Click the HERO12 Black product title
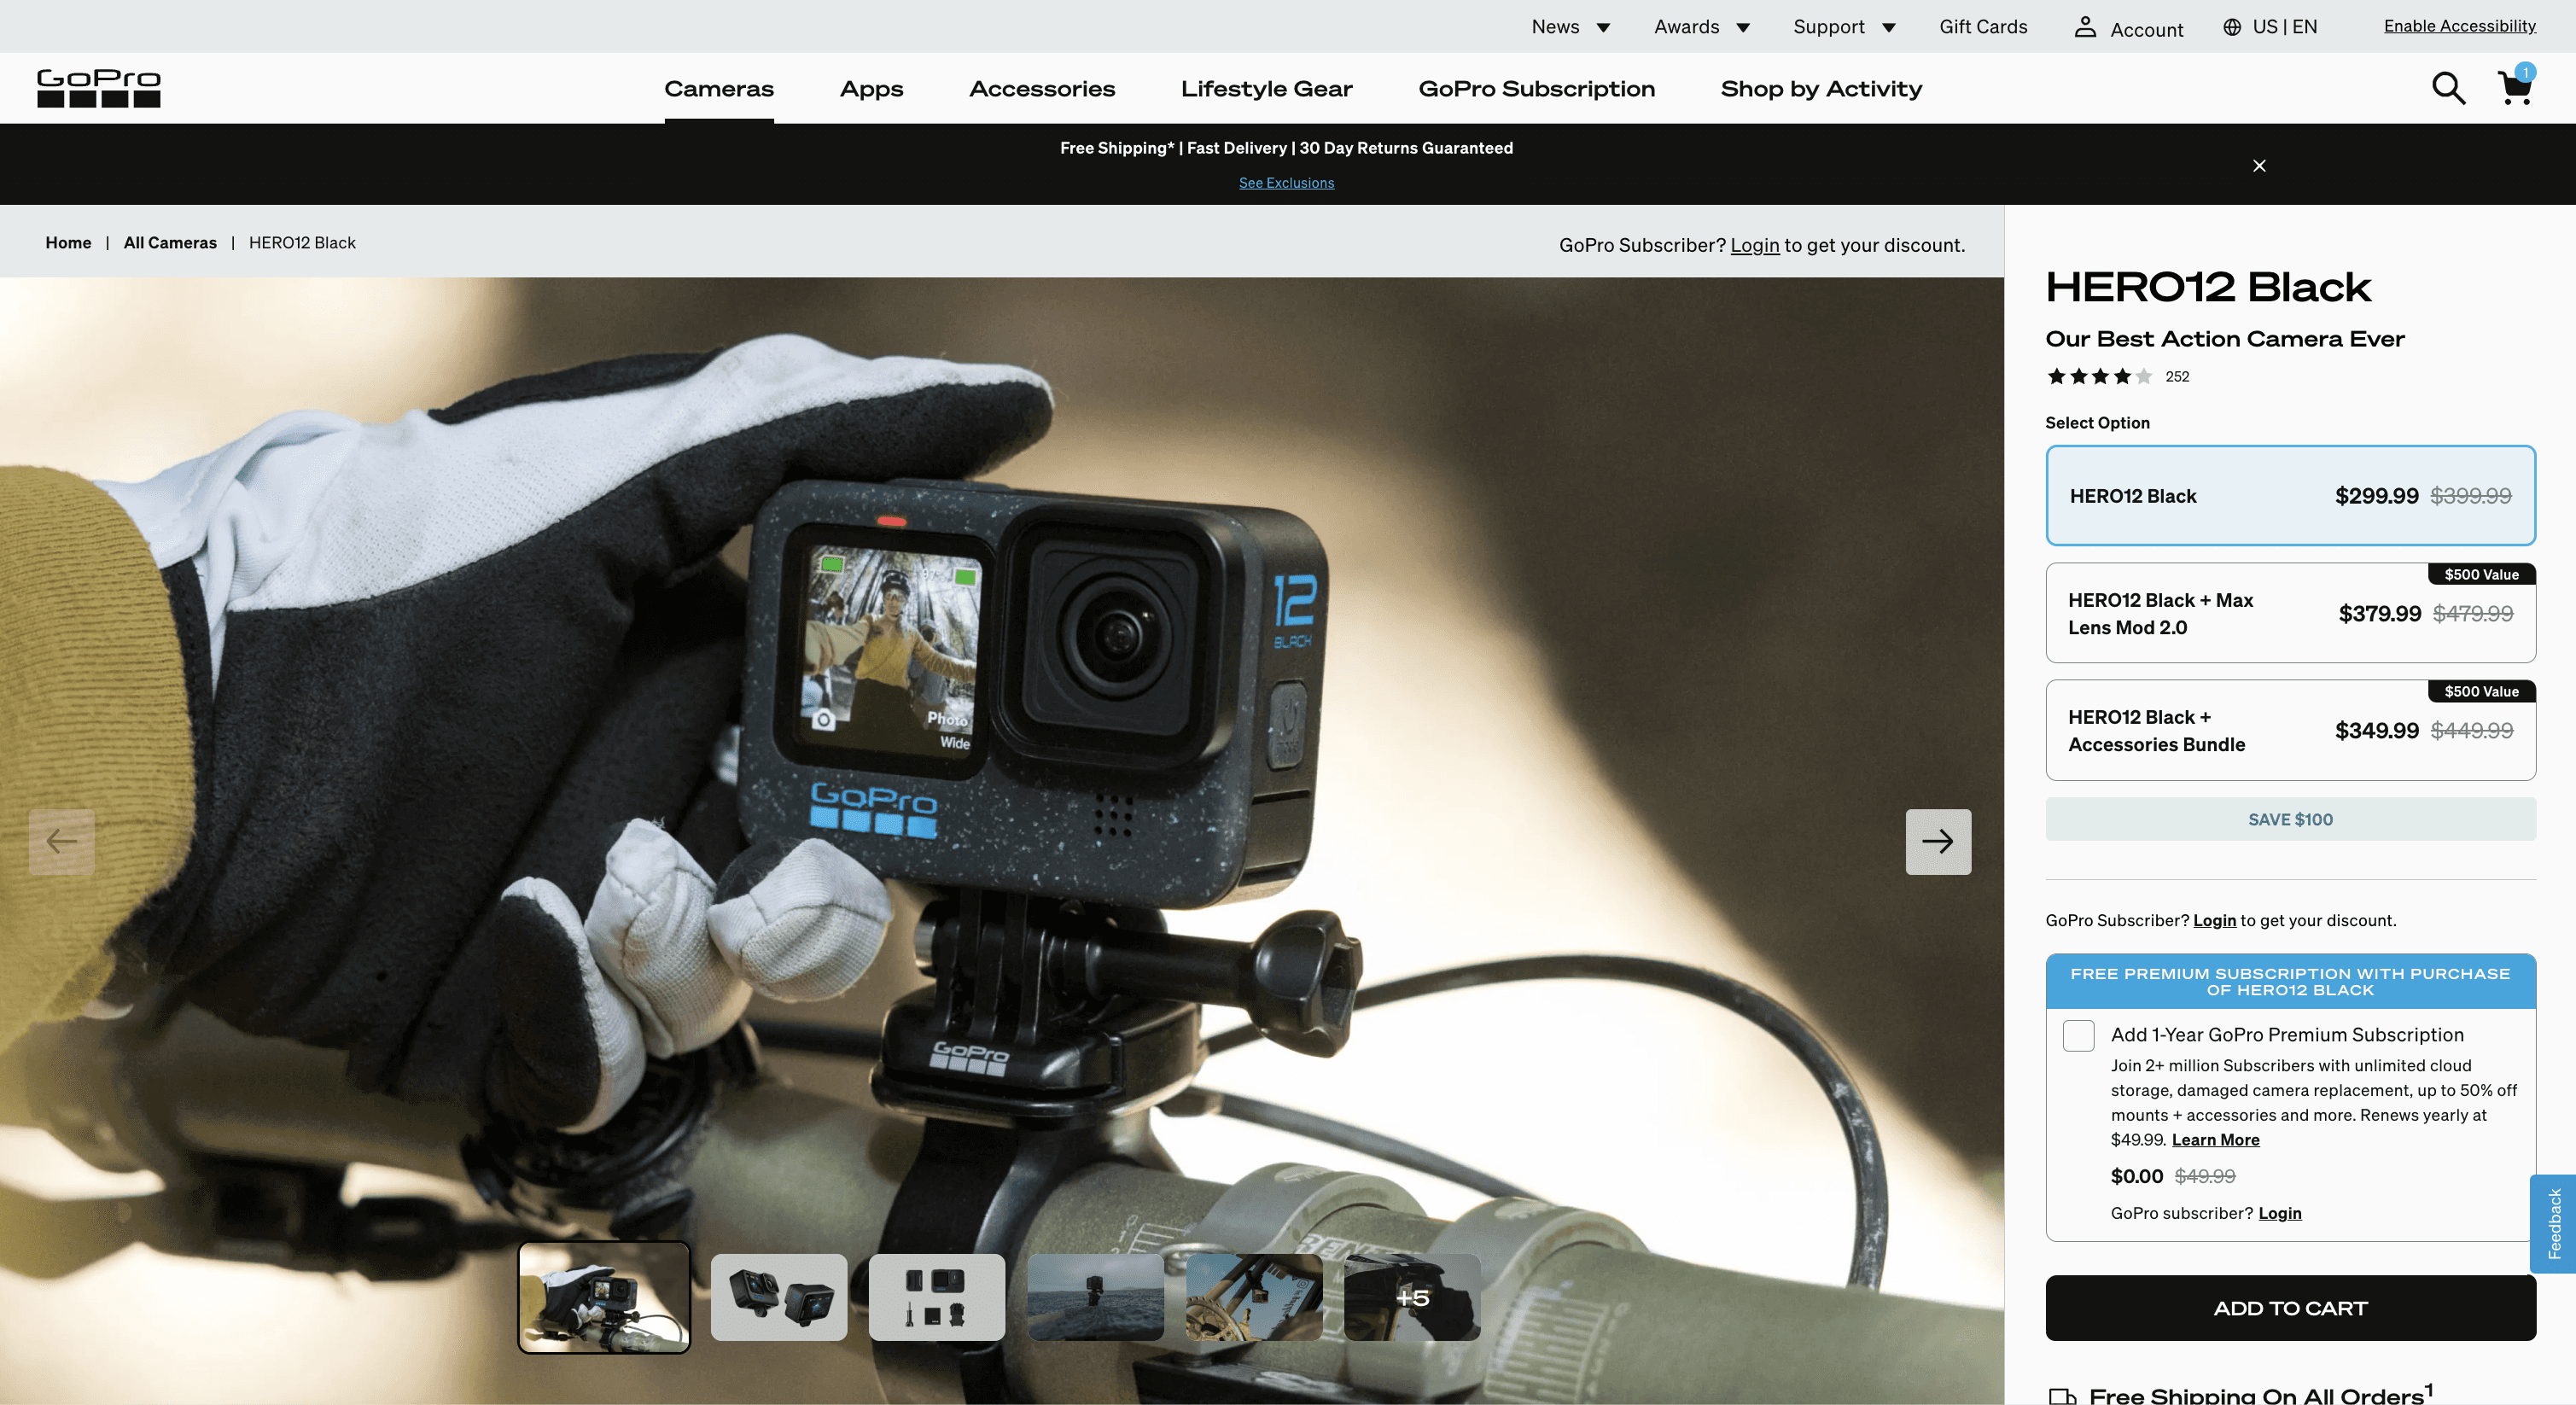The height and width of the screenshot is (1405, 2576). tap(2208, 287)
